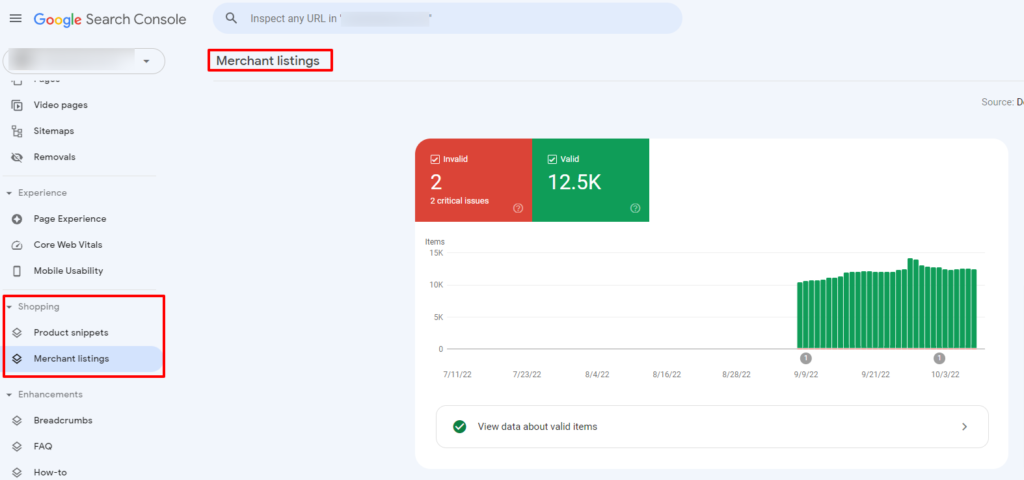Screen dimensions: 1024x480
Task: Click chart annotation marker near 9/9/22
Action: coord(805,358)
